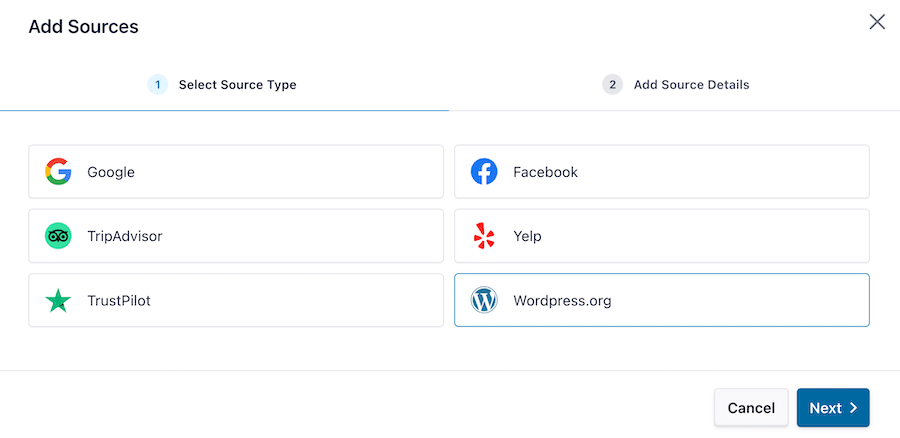The image size is (900, 438).
Task: Click the Facebook logo icon
Action: coord(484,172)
